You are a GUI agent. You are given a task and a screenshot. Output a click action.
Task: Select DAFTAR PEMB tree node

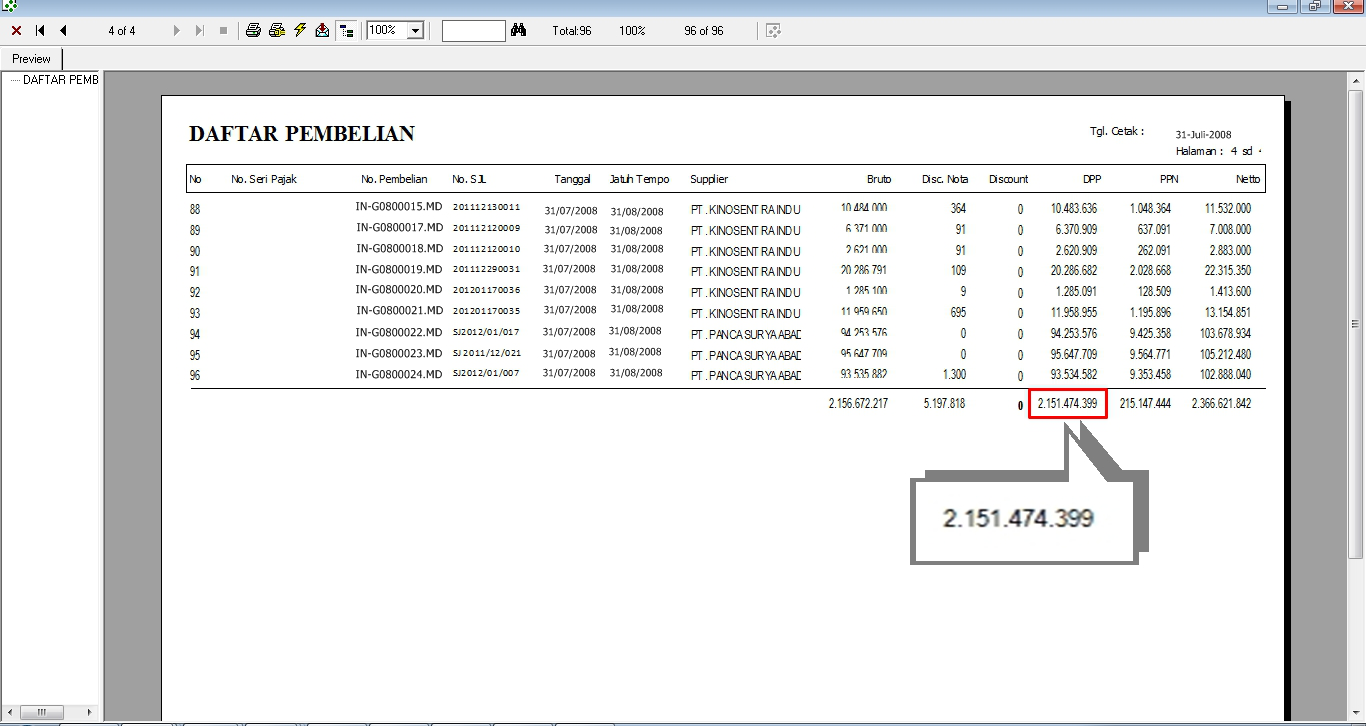point(60,80)
